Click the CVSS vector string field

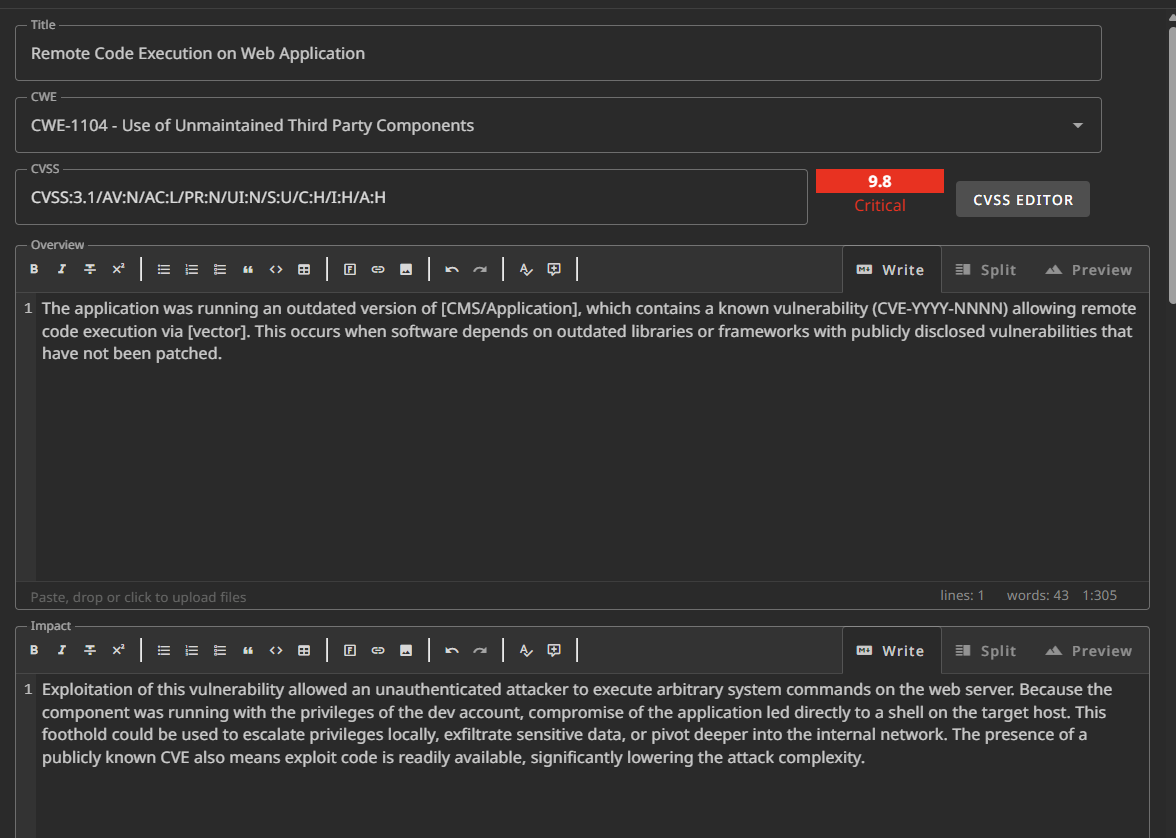410,197
